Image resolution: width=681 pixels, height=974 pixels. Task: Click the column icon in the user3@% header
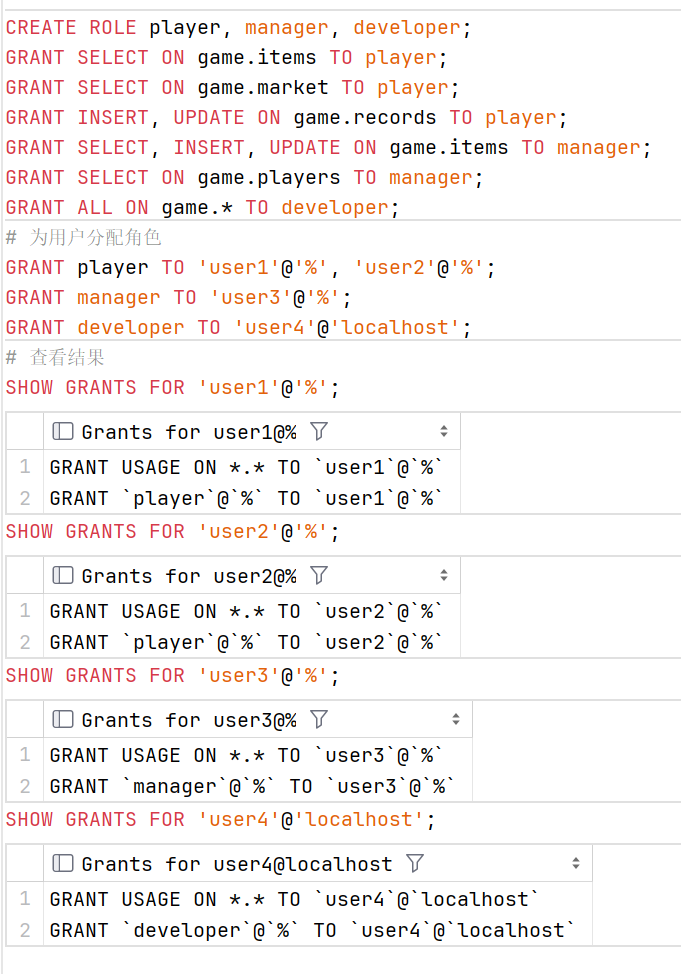click(x=63, y=719)
